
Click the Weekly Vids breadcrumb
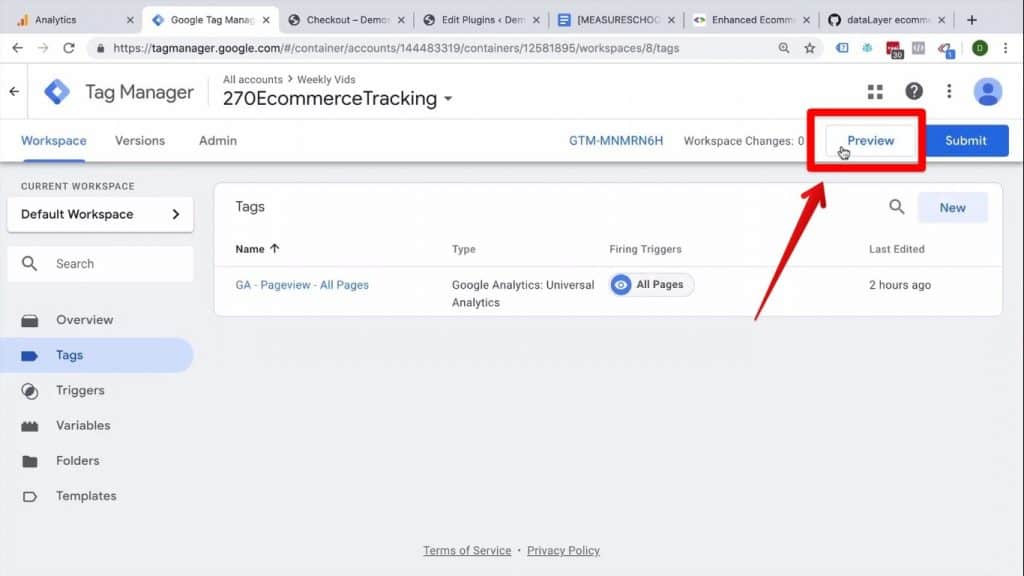coord(326,79)
